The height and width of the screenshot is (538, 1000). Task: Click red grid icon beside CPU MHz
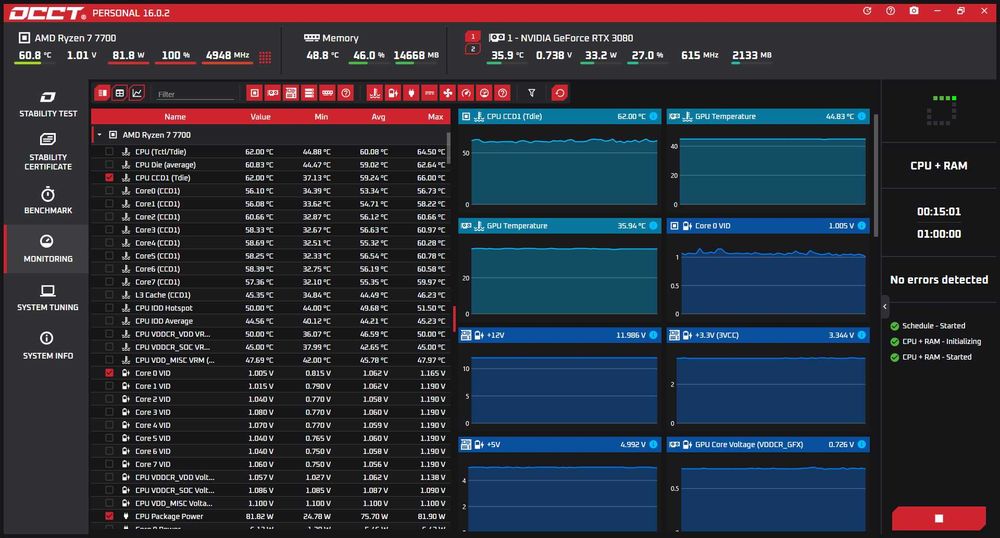pos(265,57)
